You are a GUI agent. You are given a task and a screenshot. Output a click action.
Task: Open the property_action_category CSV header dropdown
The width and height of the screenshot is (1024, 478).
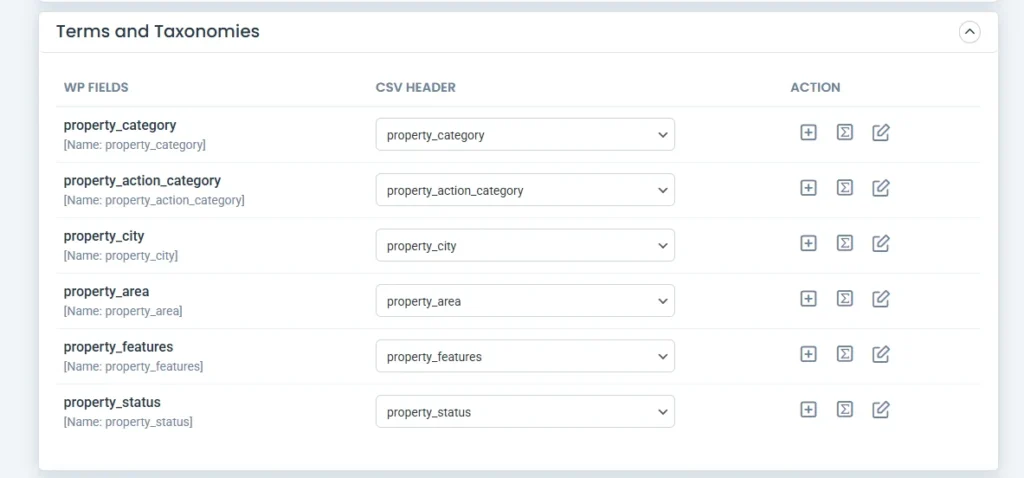(525, 190)
